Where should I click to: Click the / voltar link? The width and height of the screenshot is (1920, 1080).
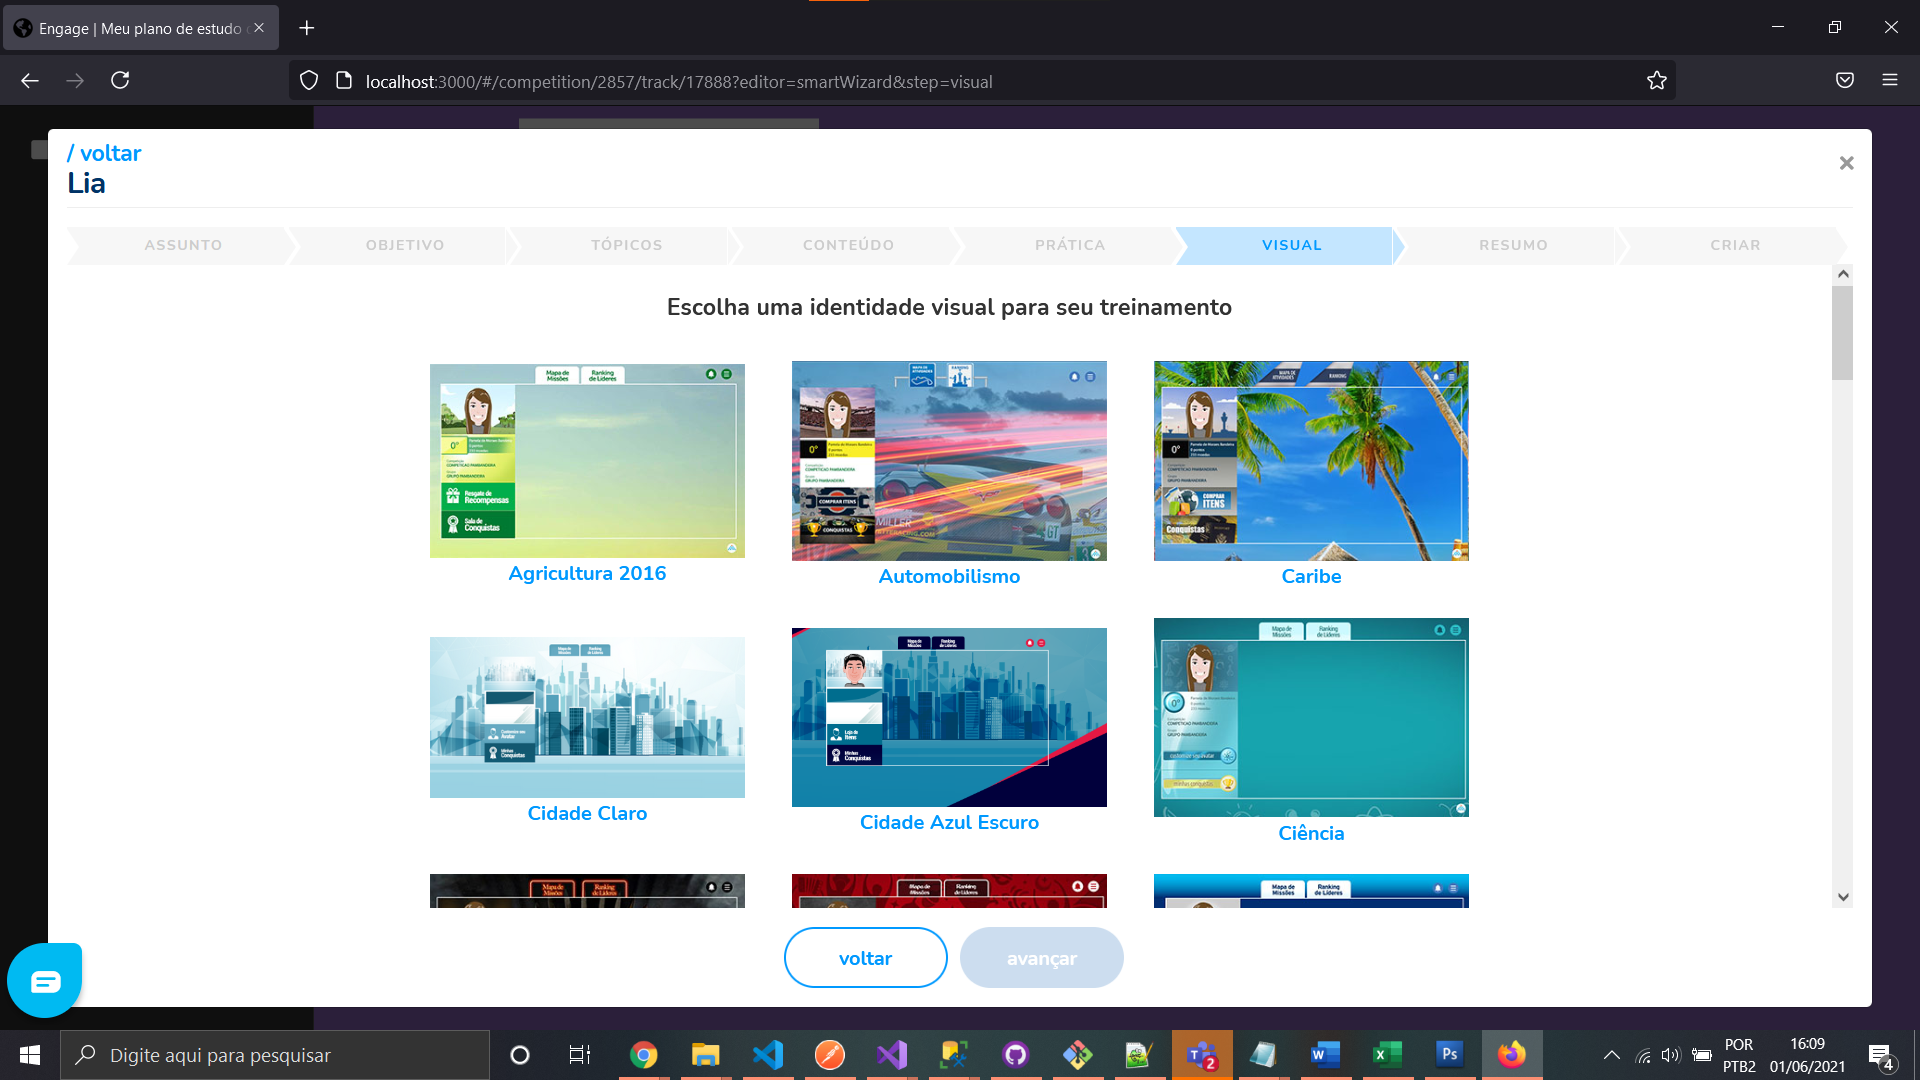click(x=104, y=153)
